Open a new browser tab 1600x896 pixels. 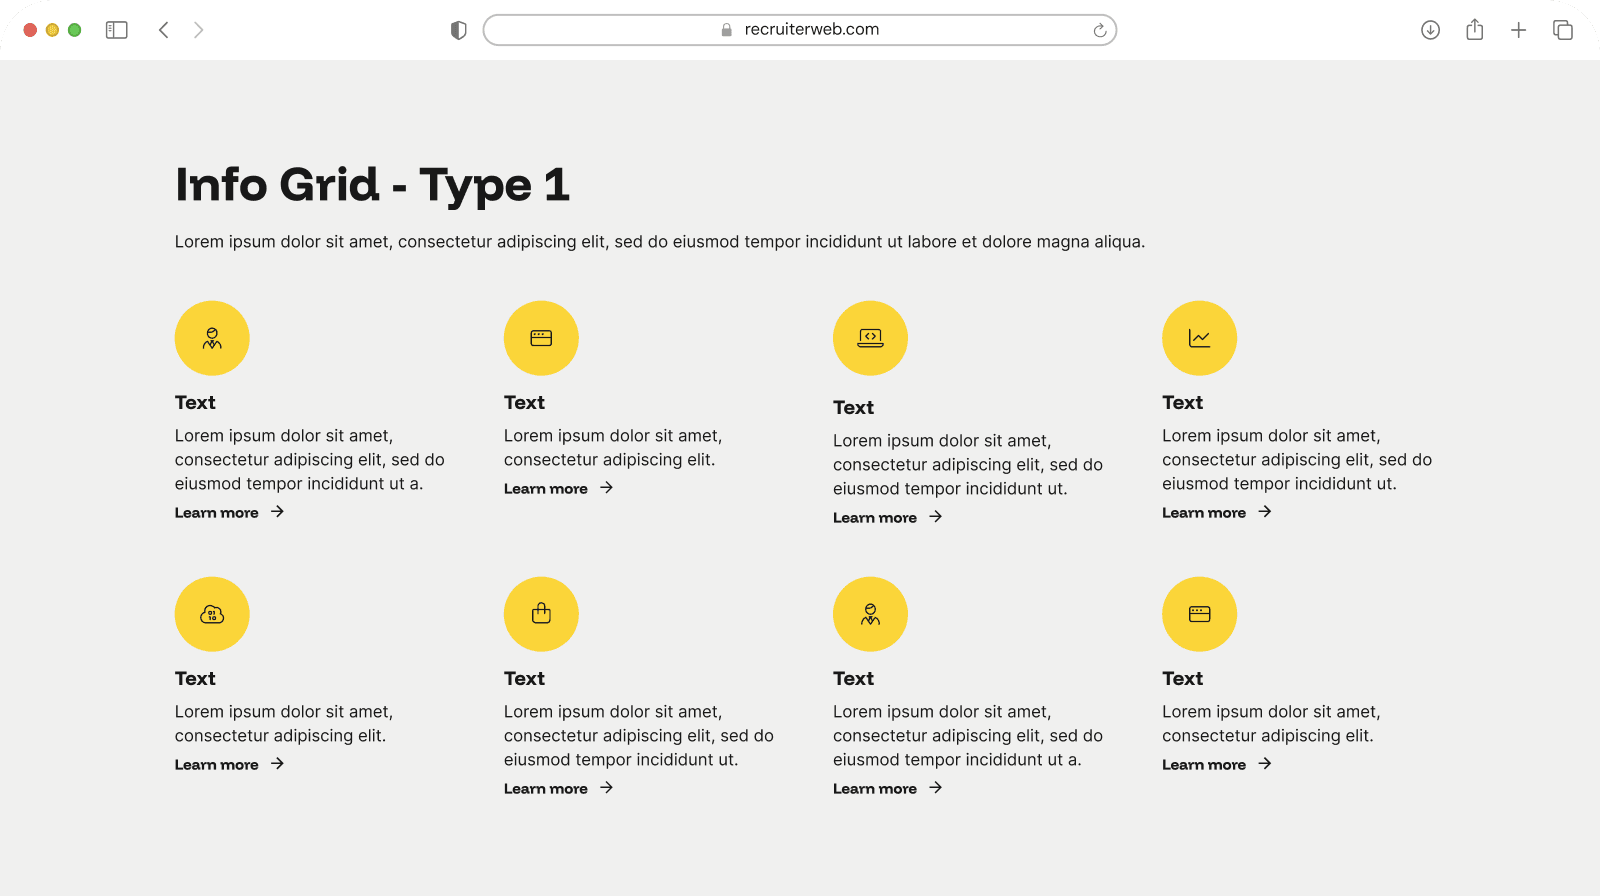1518,30
